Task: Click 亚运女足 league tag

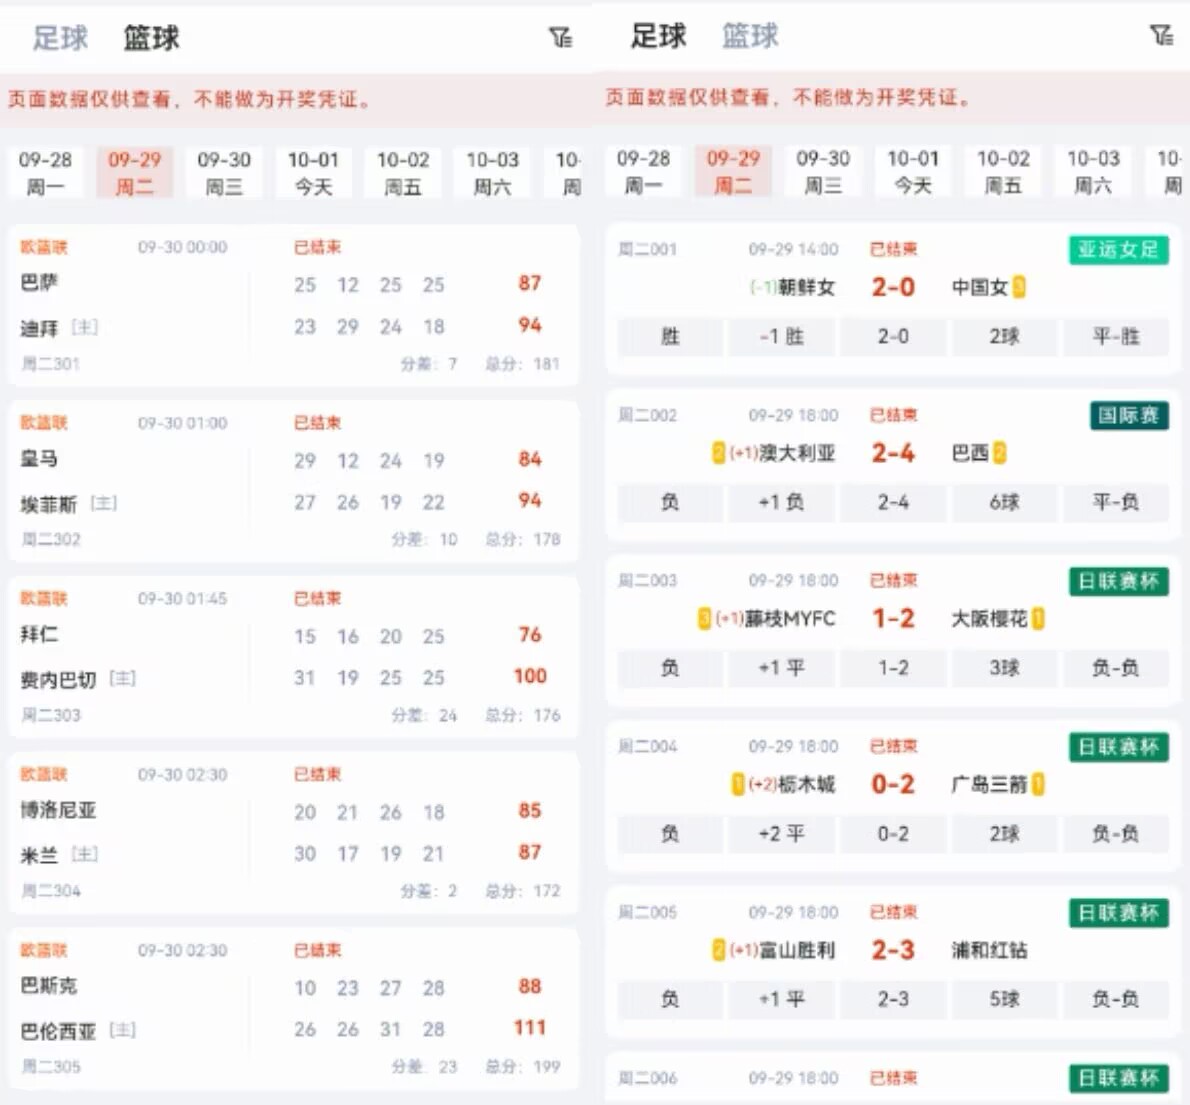Action: click(x=1119, y=250)
